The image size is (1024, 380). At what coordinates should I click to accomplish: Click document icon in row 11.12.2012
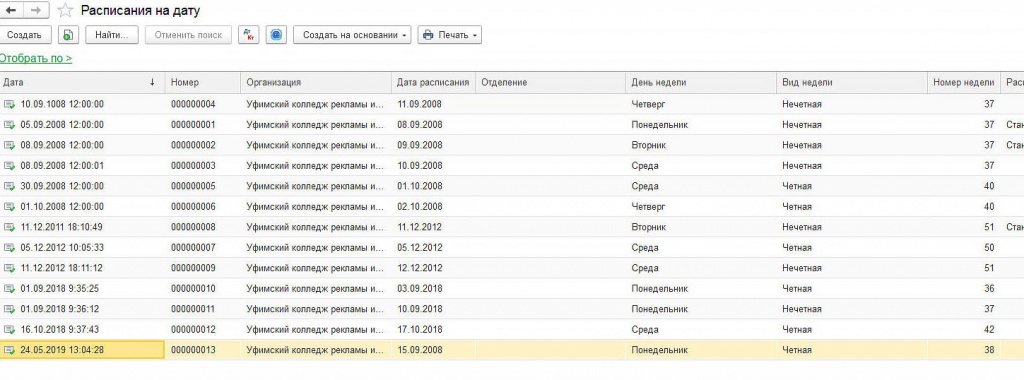pos(9,268)
